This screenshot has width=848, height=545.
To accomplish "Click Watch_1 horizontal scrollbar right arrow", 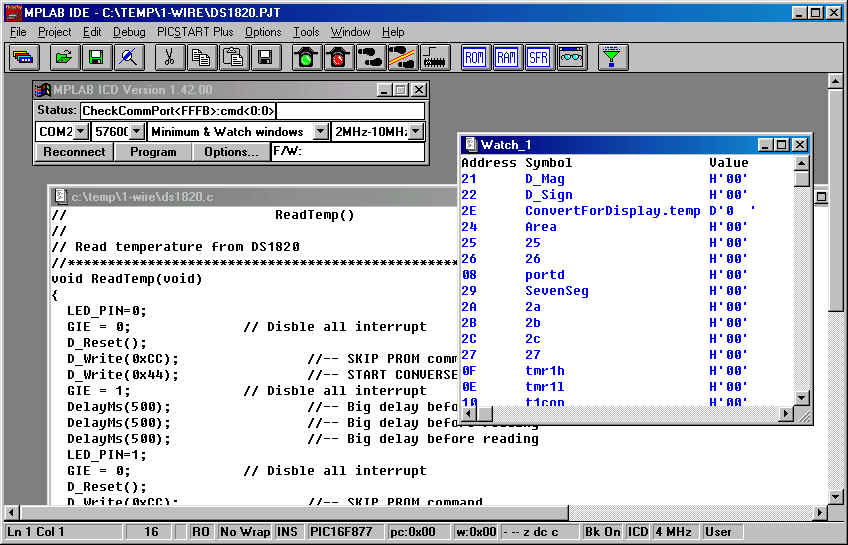I will [x=786, y=414].
